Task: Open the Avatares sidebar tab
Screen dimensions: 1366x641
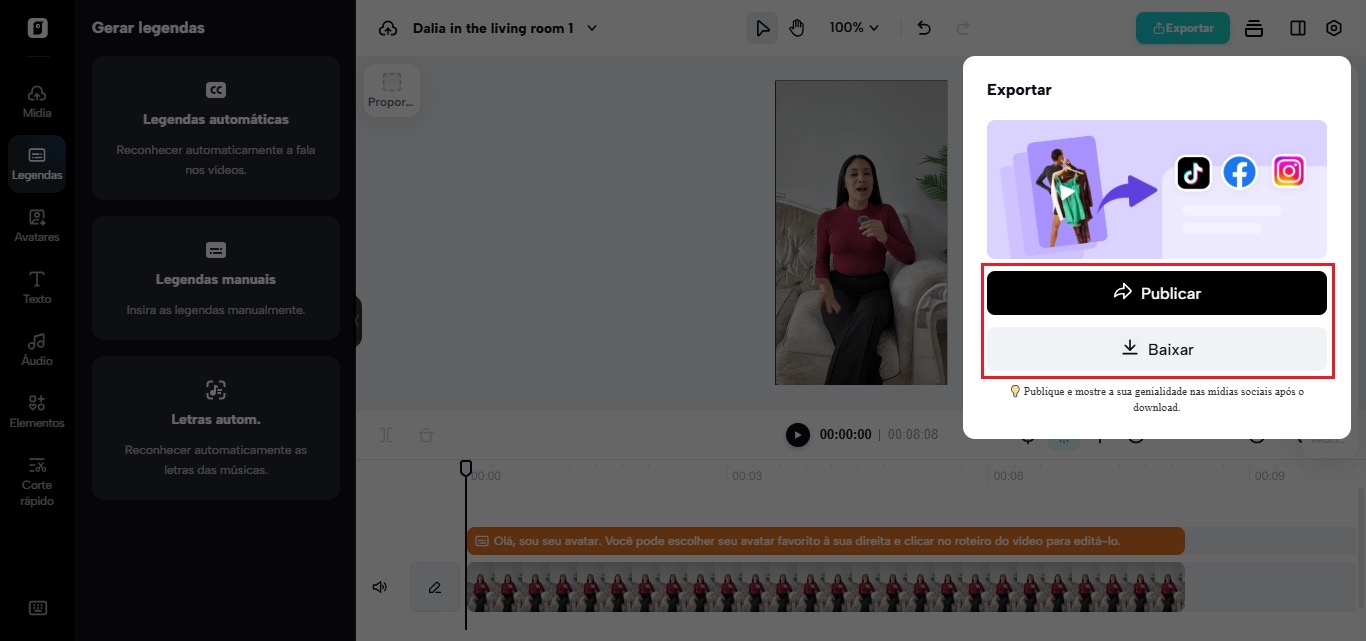Action: [x=37, y=225]
